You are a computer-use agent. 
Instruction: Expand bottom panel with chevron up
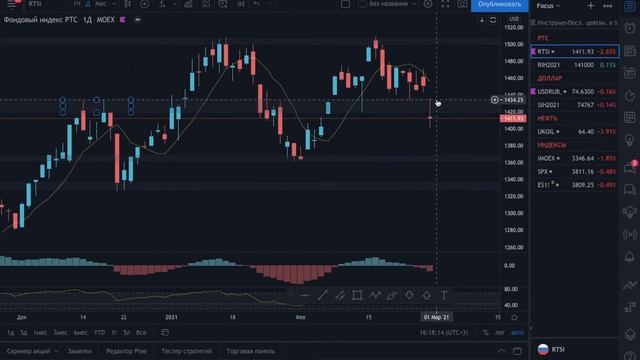[501, 351]
